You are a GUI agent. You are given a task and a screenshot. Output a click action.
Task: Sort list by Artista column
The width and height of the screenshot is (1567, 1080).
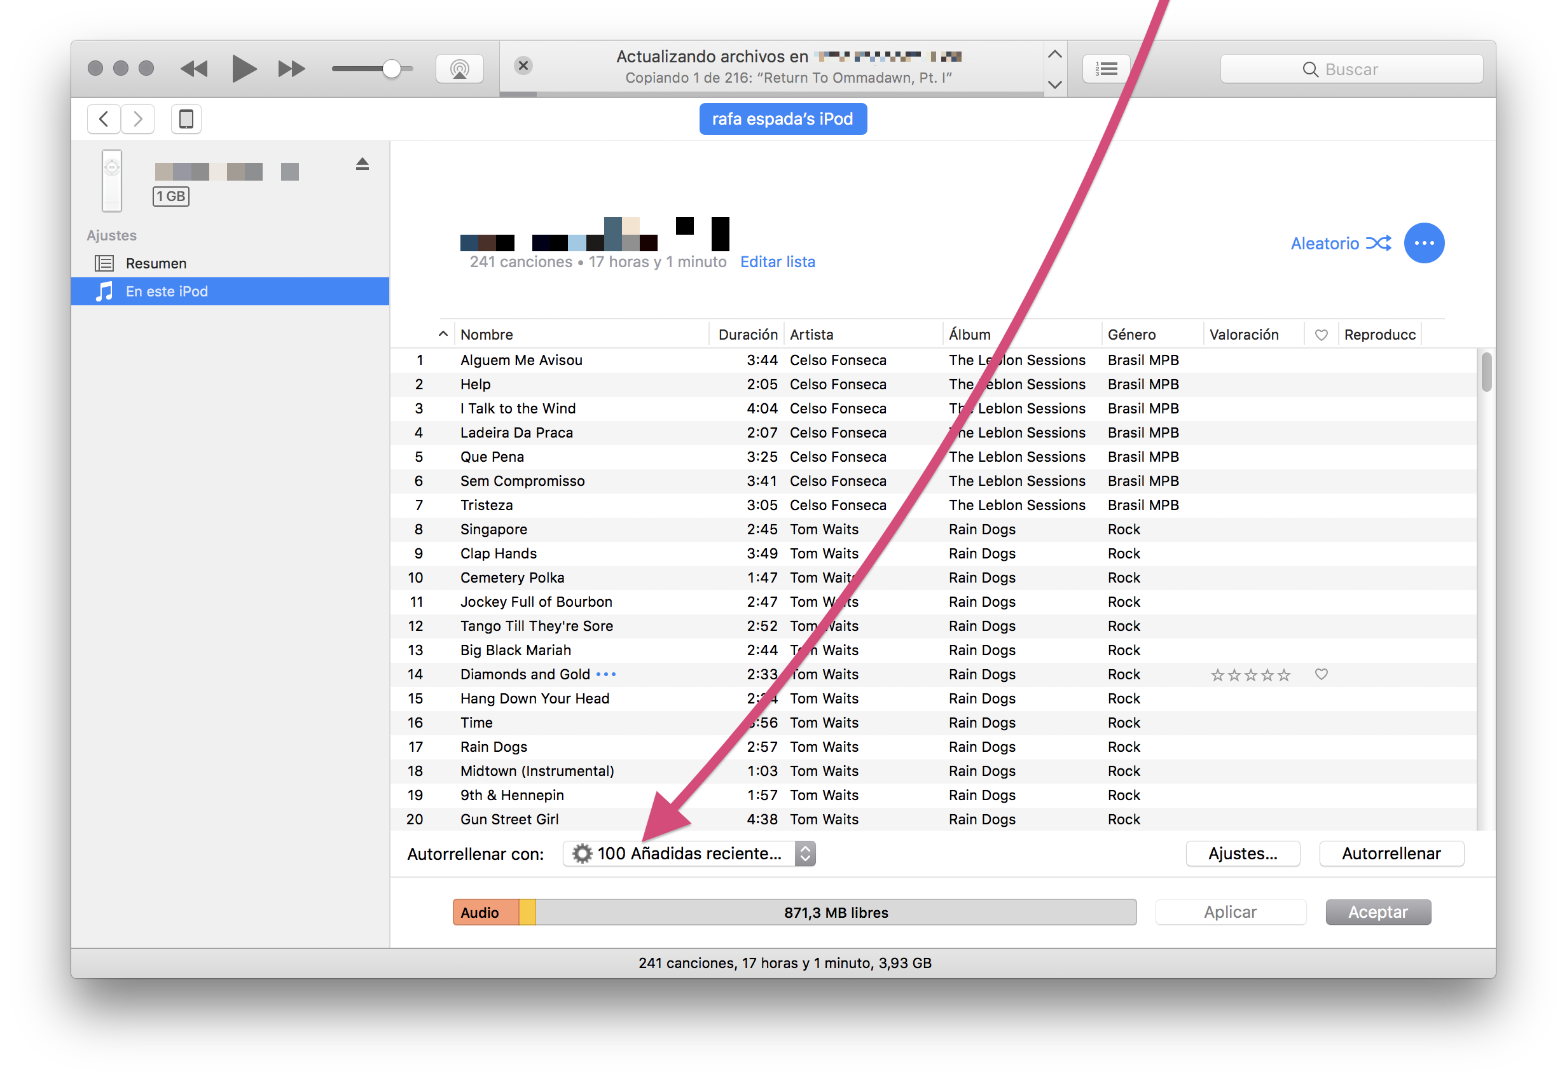[x=863, y=335]
